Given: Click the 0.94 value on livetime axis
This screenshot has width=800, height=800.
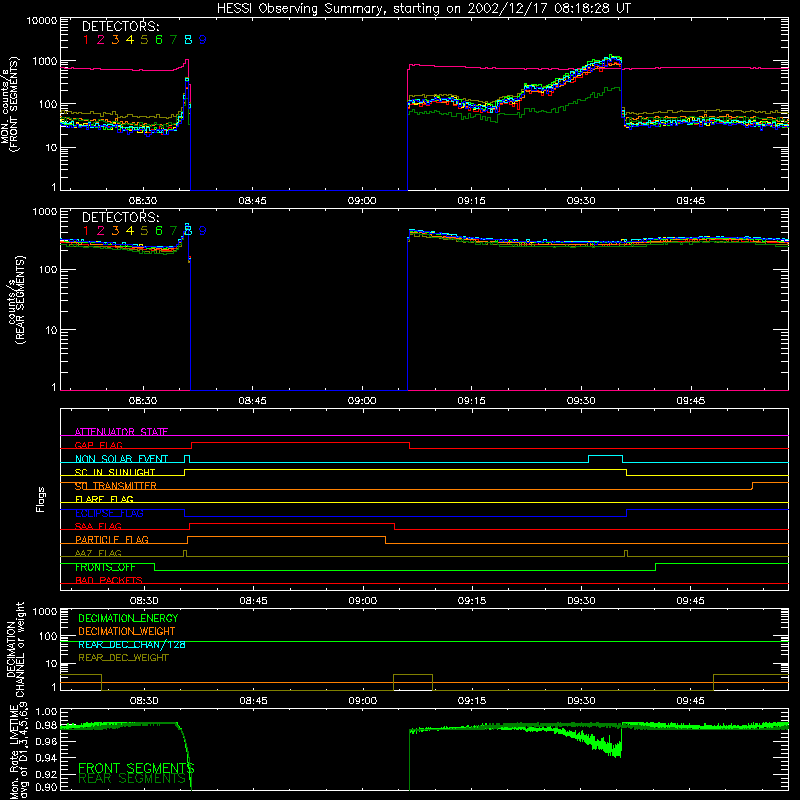Looking at the screenshot, I should [46, 758].
